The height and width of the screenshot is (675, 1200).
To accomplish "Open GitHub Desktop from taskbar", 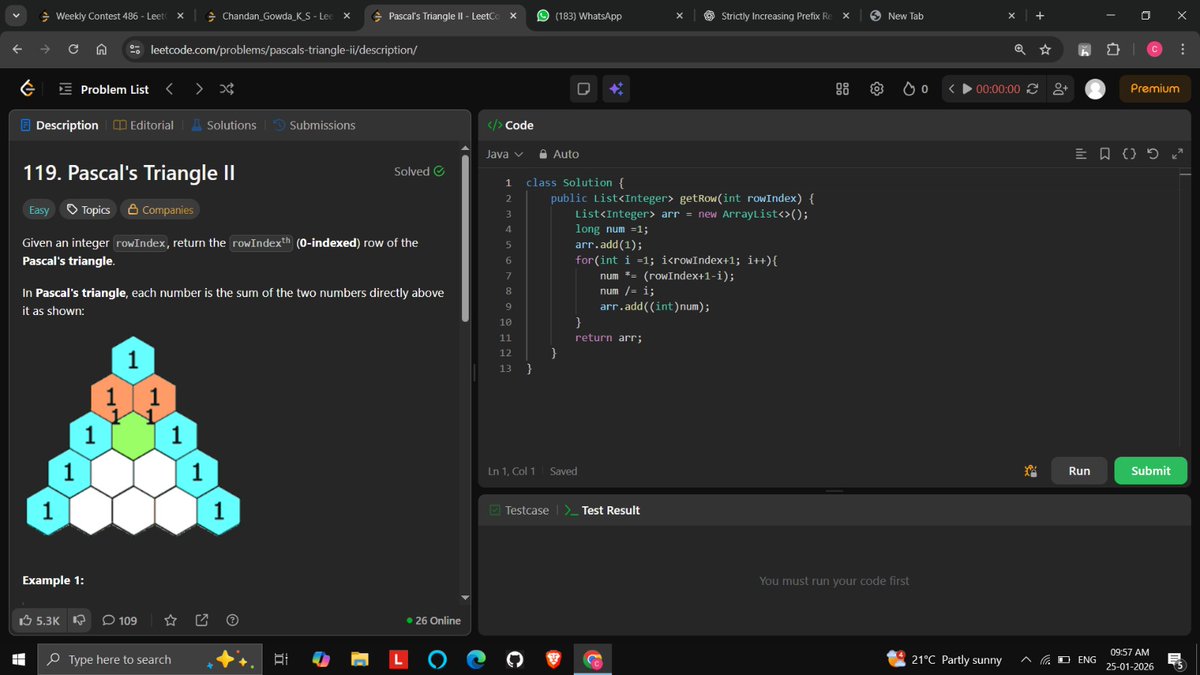I will pos(514,659).
